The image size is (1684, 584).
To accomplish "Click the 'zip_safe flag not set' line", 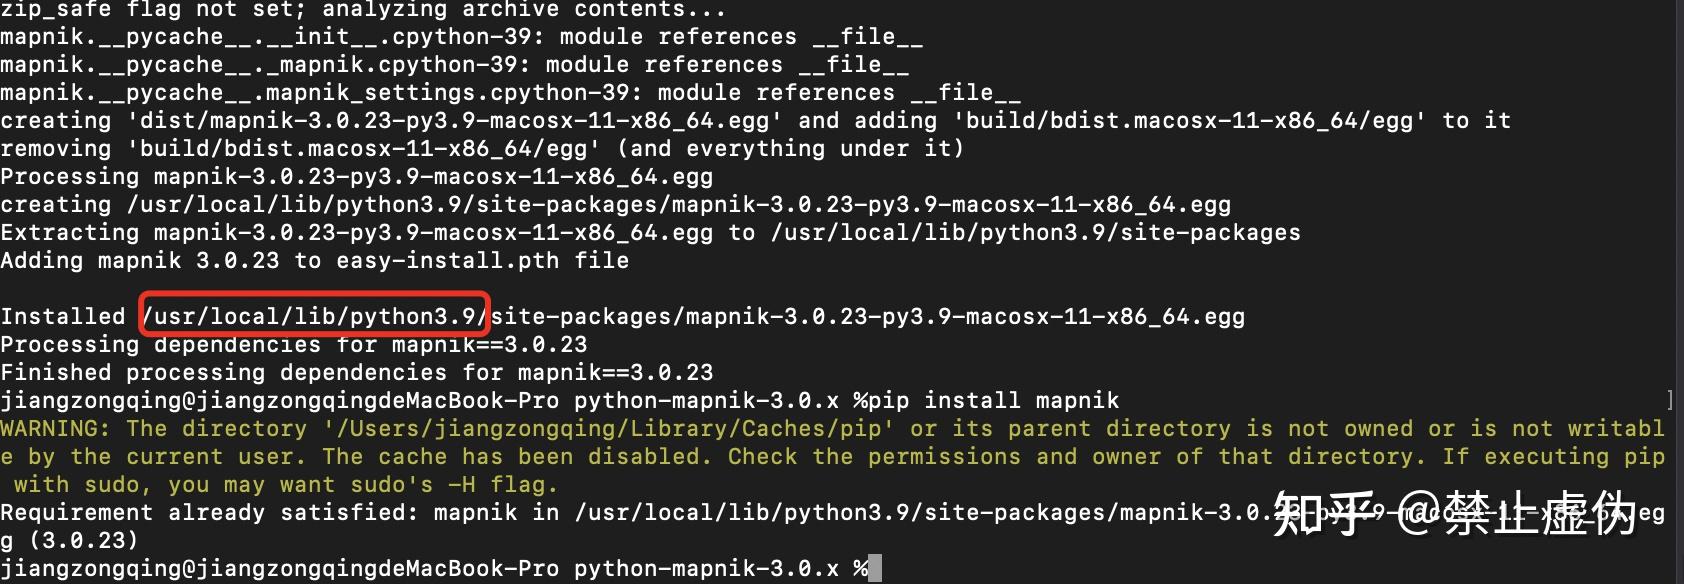I will pyautogui.click(x=363, y=10).
